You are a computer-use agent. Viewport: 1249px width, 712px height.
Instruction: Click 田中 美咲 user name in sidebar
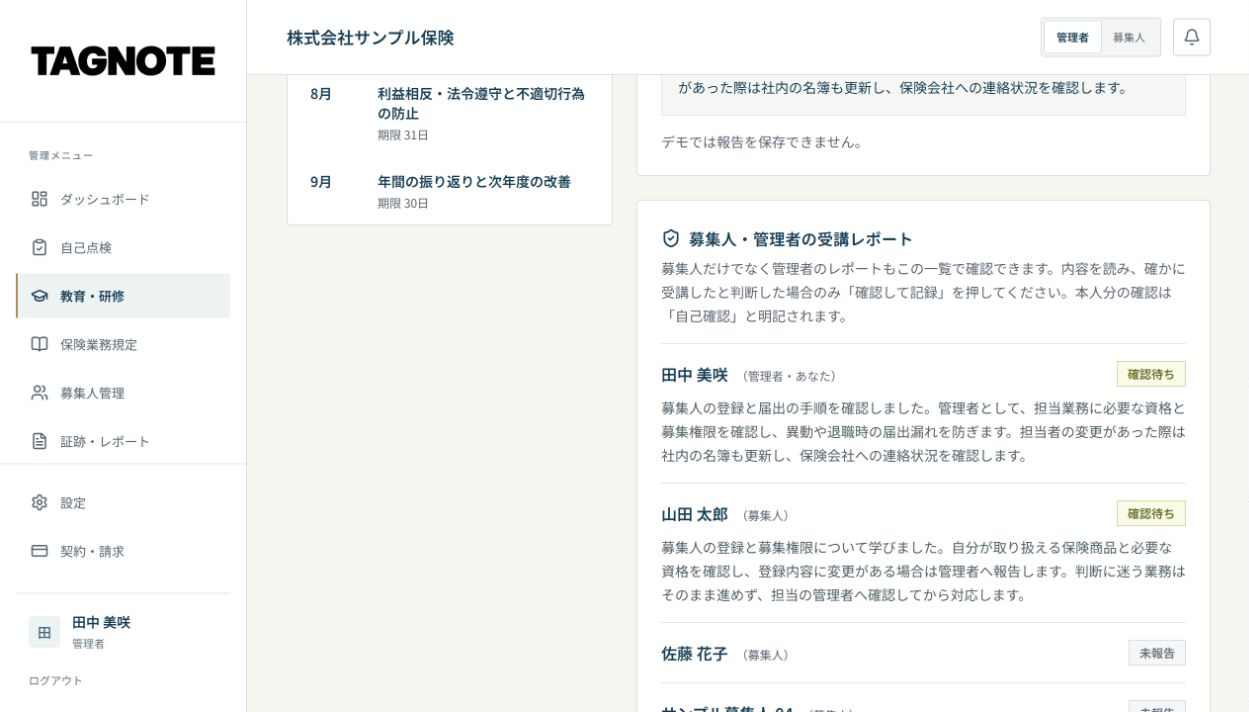click(101, 622)
